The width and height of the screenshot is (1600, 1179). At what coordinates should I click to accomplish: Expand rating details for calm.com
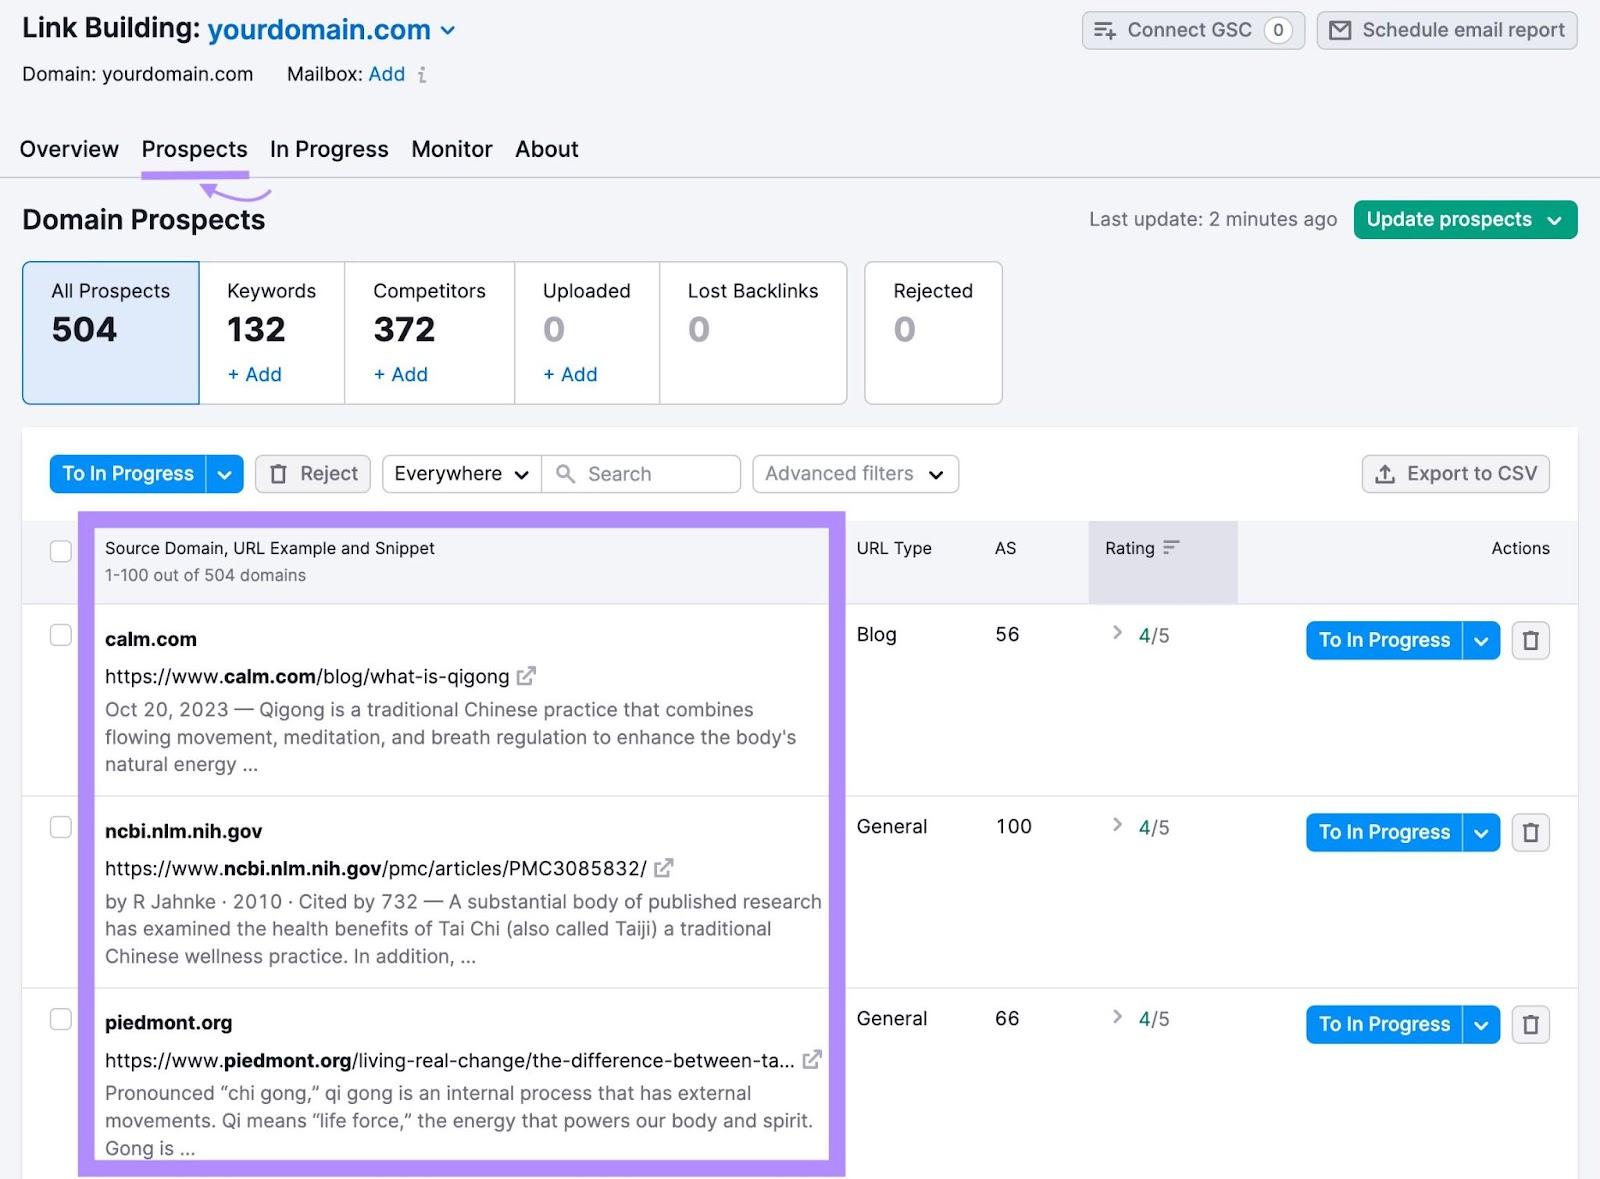1117,632
